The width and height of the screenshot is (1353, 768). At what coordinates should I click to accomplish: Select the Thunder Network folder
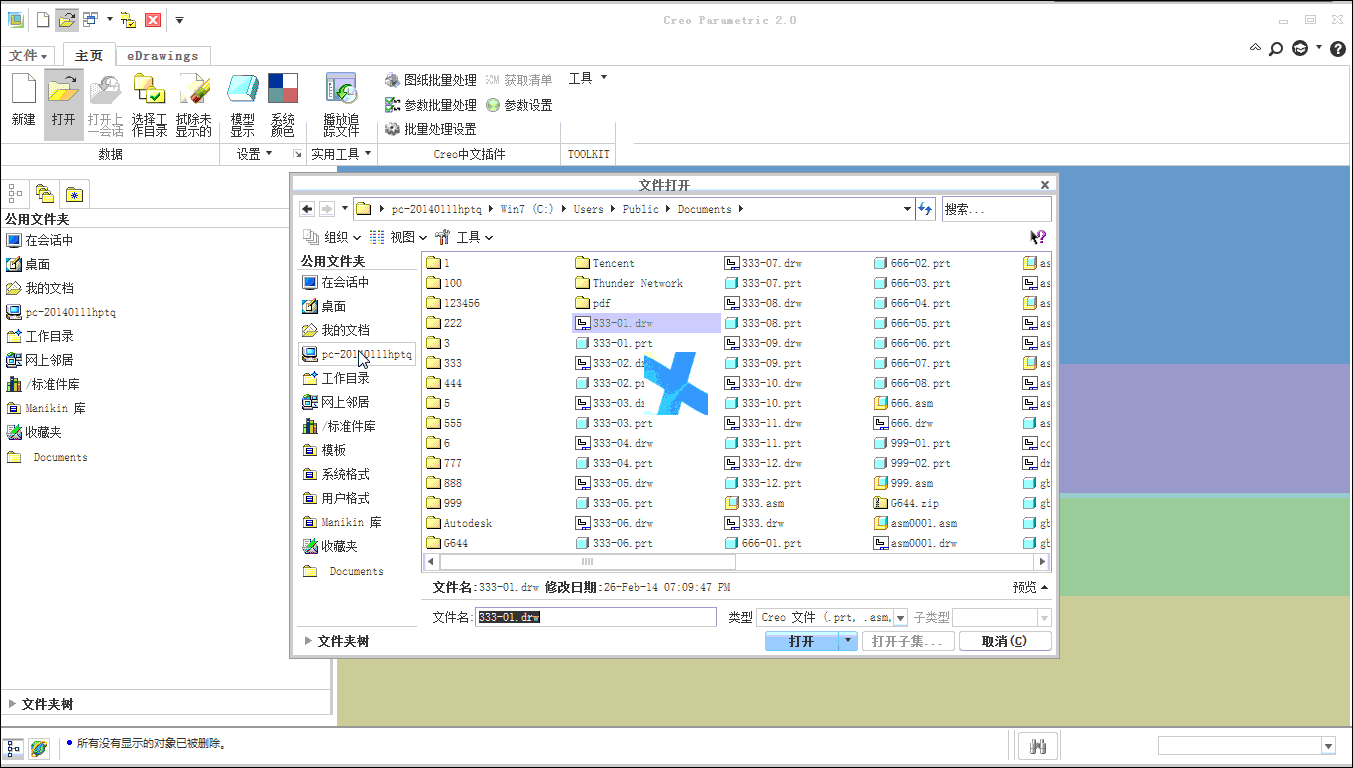pyautogui.click(x=629, y=283)
